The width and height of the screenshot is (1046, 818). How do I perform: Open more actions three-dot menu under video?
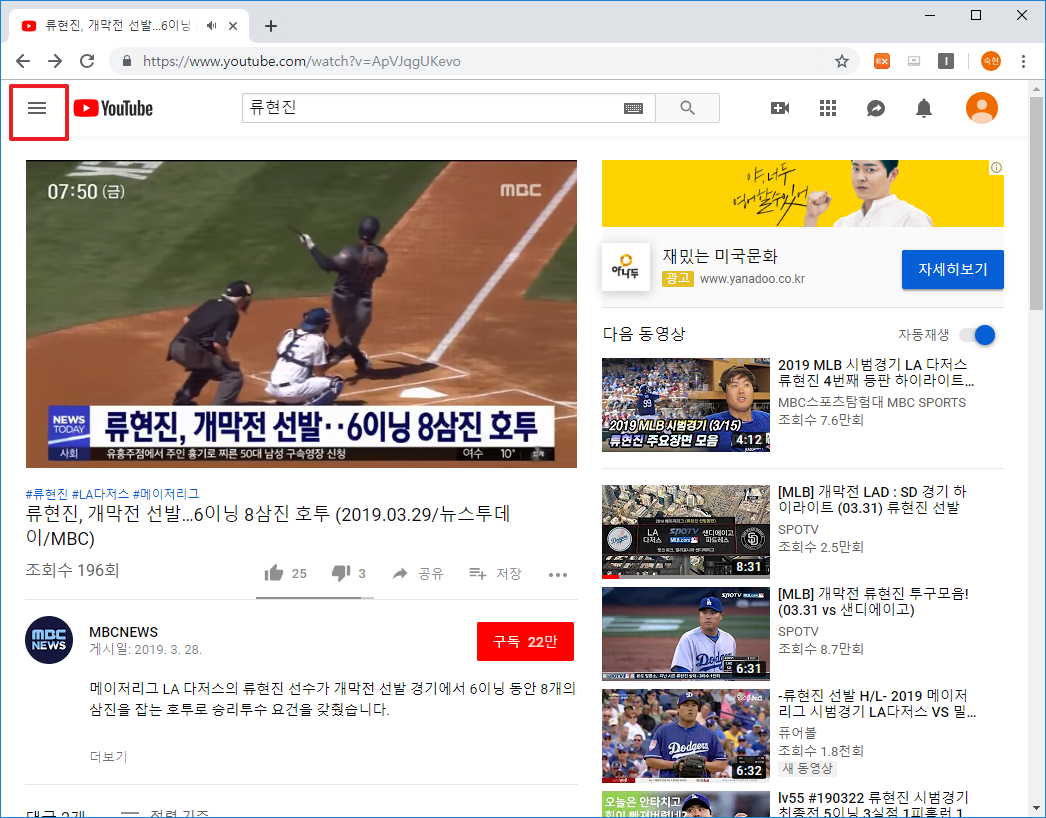pos(558,574)
